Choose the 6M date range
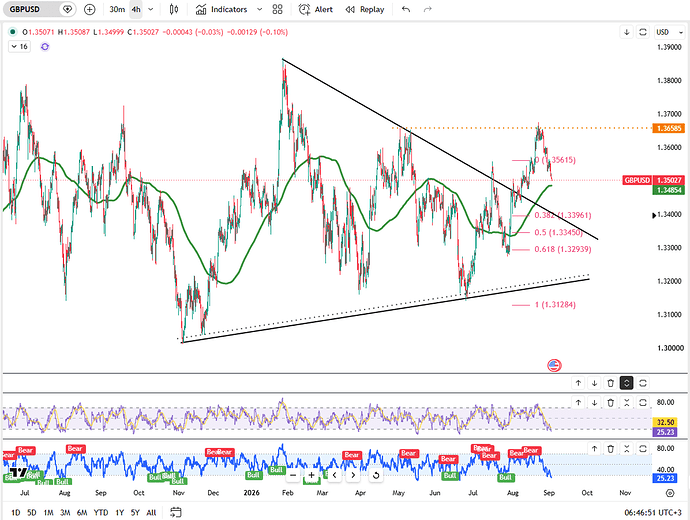Image resolution: width=690 pixels, height=520 pixels. (x=82, y=513)
